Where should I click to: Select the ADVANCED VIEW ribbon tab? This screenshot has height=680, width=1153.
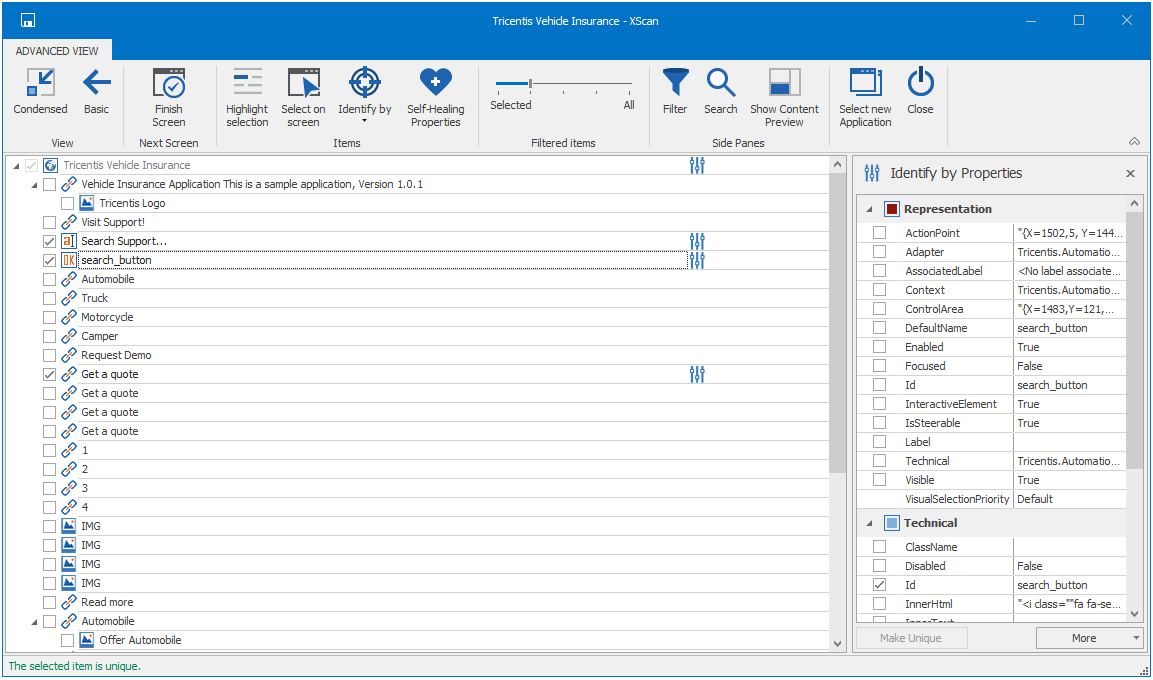click(57, 51)
